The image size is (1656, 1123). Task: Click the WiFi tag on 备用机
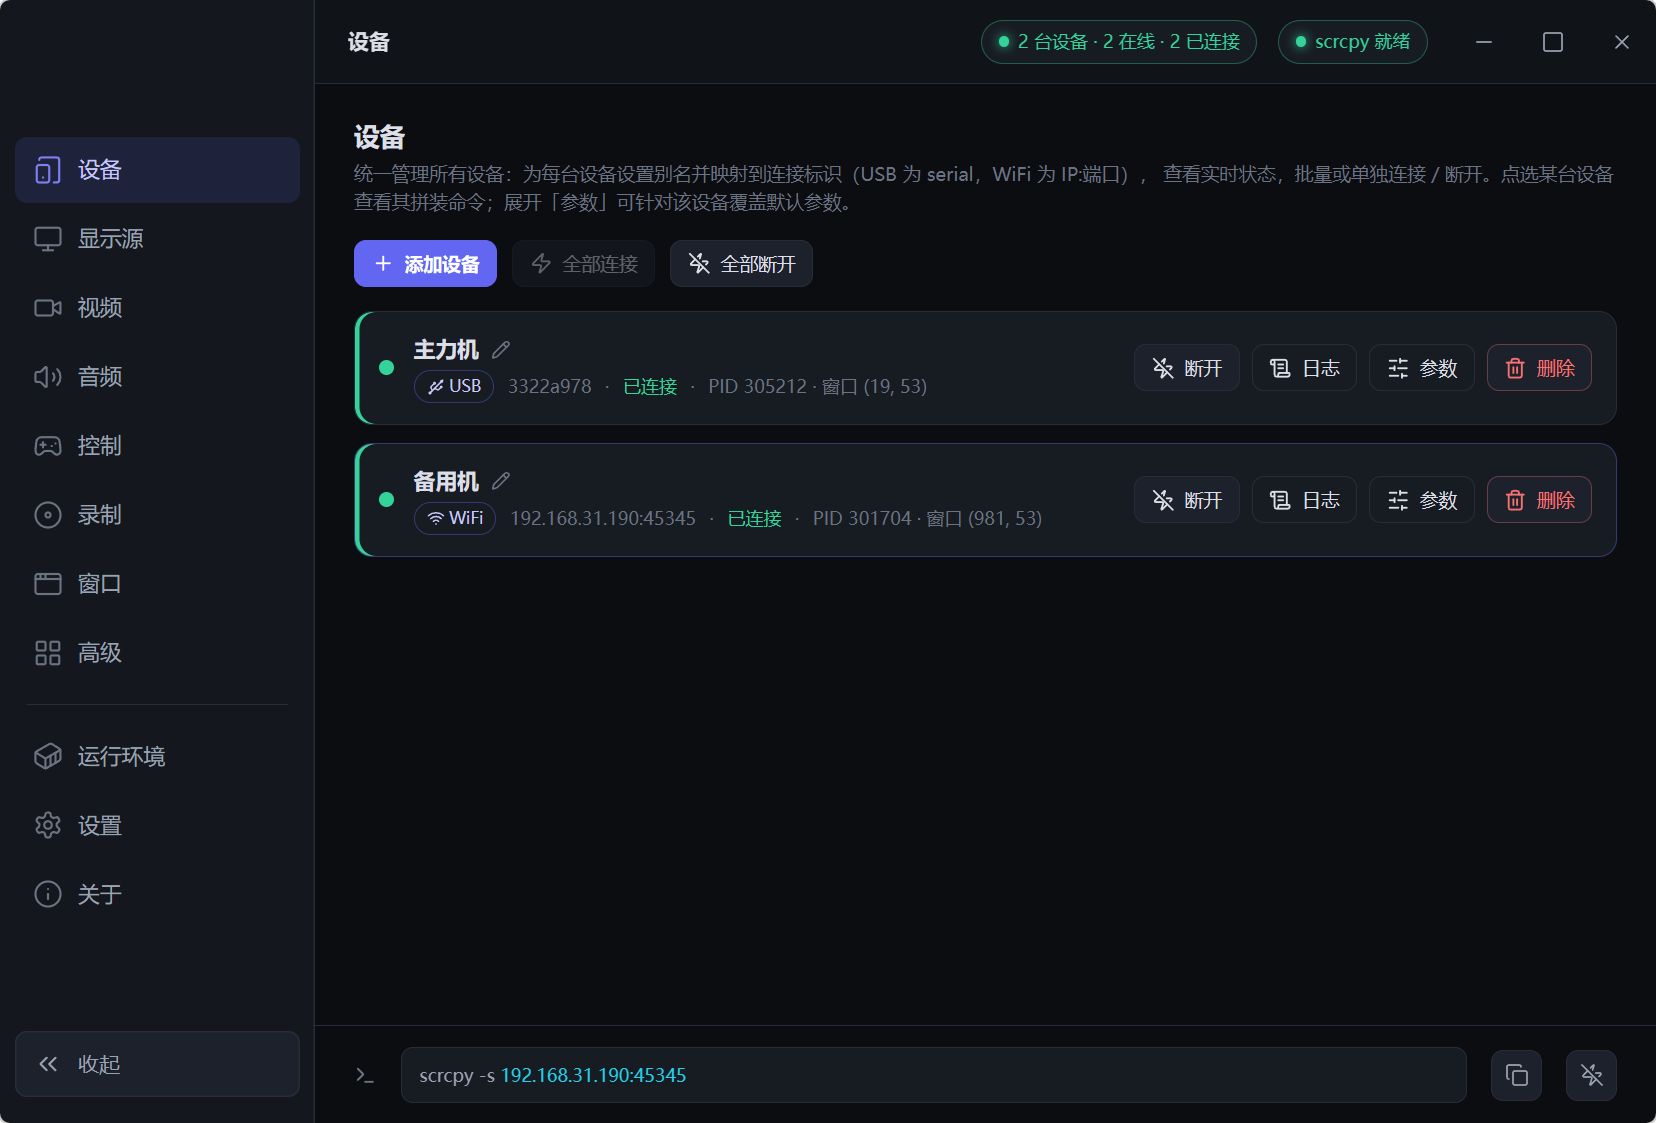[455, 518]
